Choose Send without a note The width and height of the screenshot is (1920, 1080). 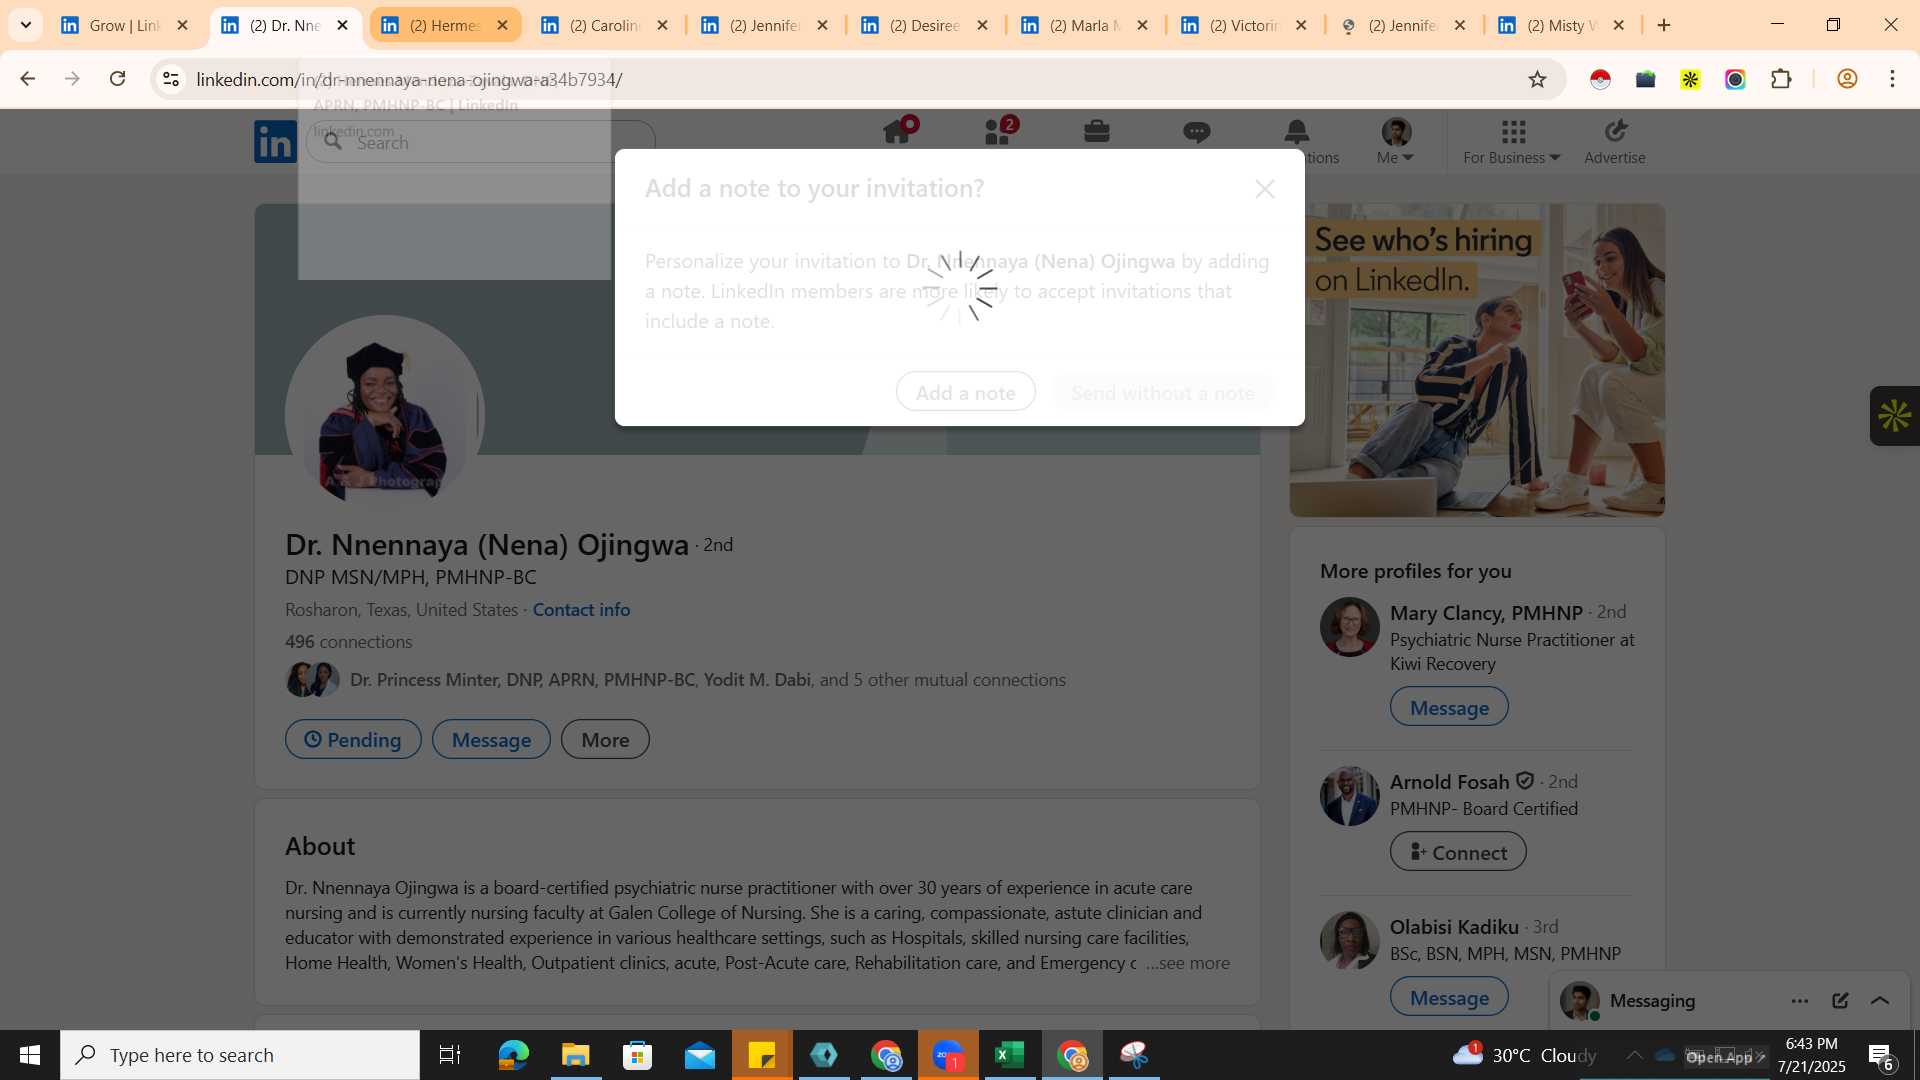pos(1163,392)
